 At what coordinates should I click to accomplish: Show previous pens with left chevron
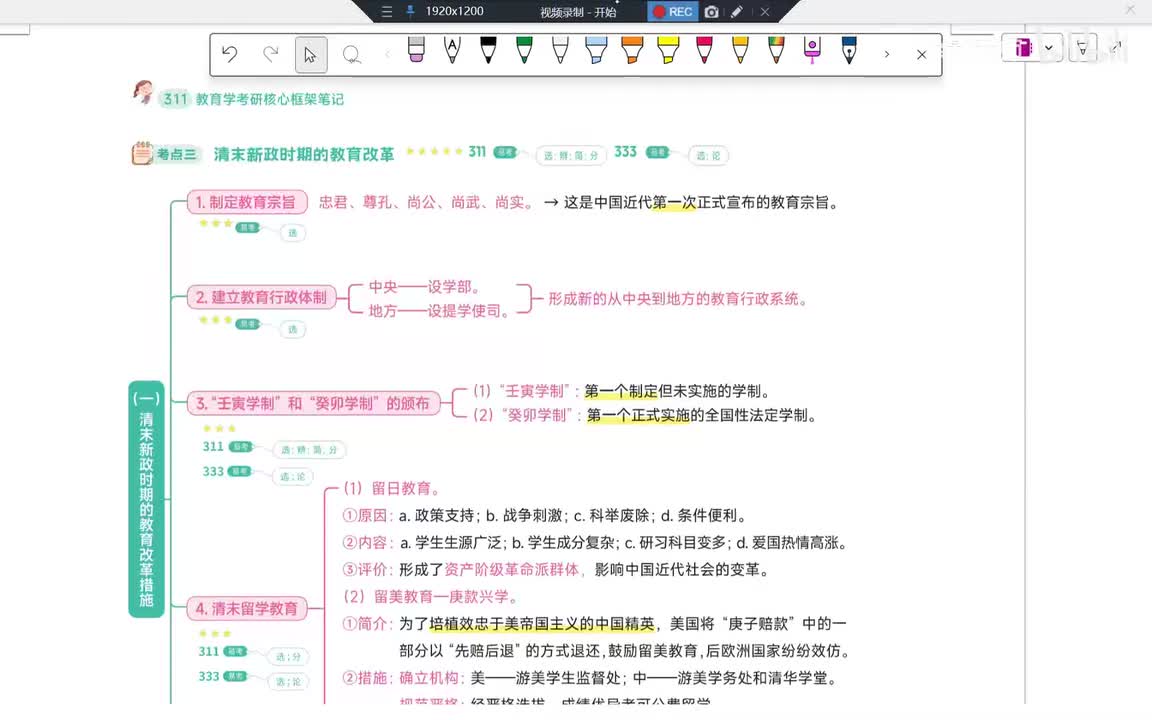click(x=387, y=54)
